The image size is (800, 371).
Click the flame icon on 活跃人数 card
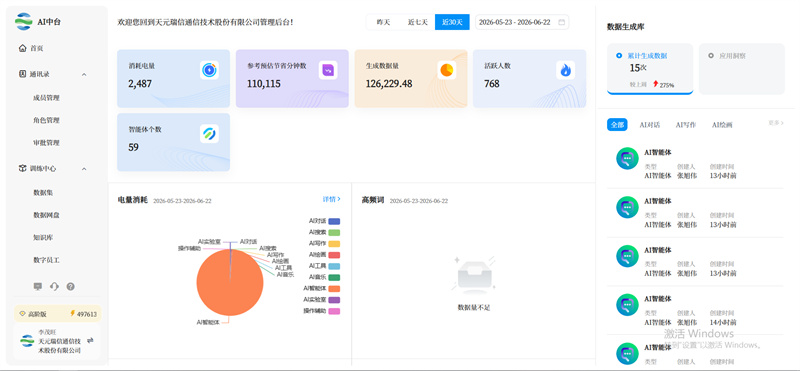565,70
